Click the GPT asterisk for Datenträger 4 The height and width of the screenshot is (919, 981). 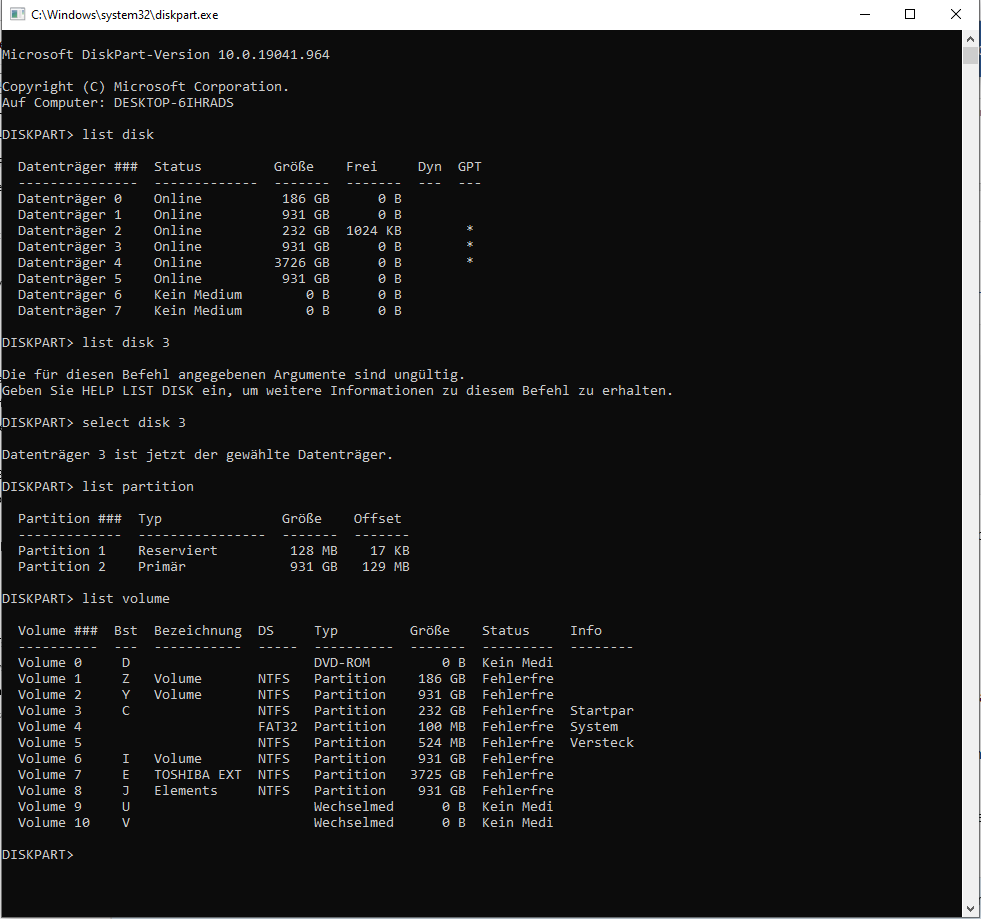click(x=470, y=261)
